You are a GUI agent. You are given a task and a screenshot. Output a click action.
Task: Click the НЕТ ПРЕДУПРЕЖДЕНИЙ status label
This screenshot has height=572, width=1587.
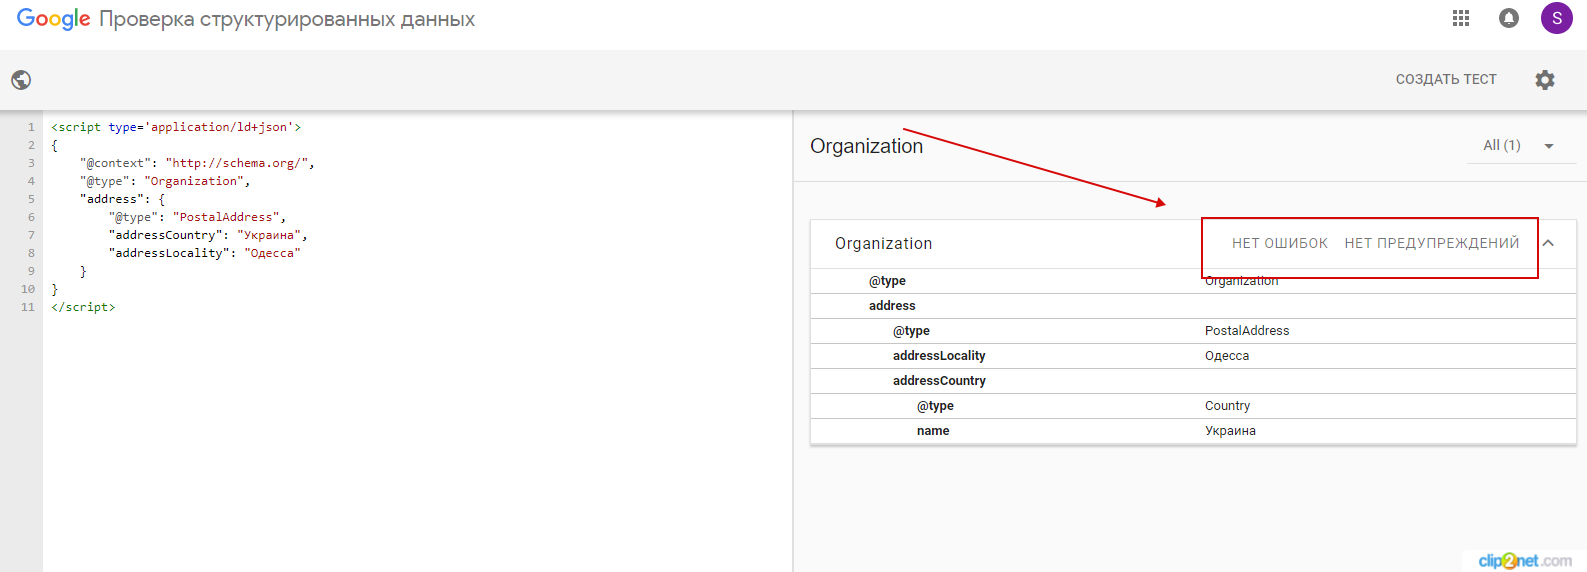click(1431, 243)
